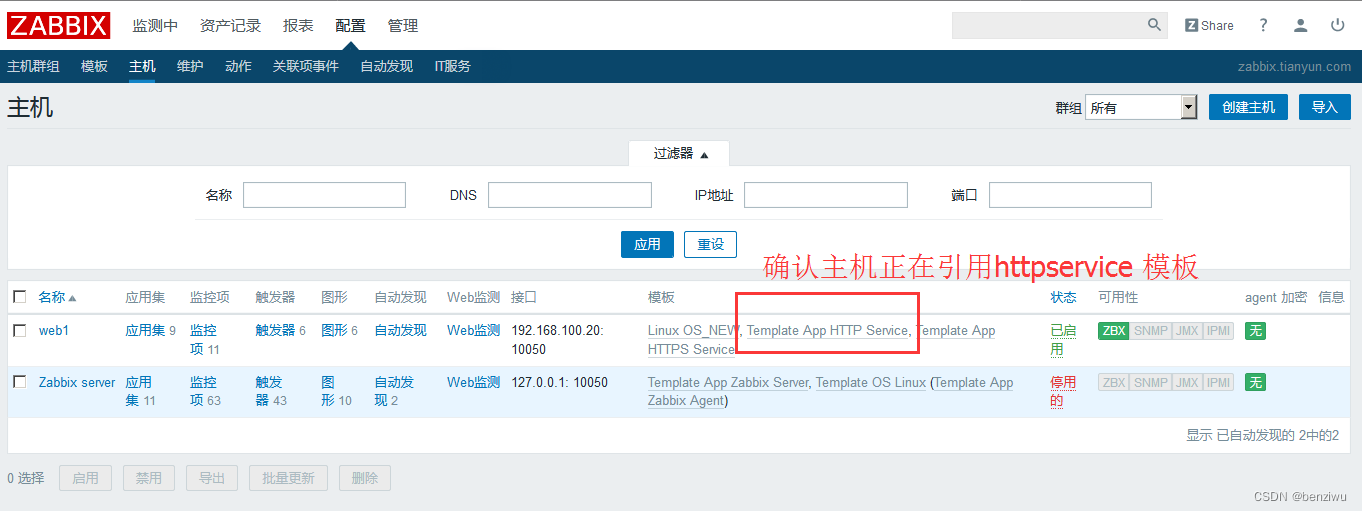Image resolution: width=1362 pixels, height=511 pixels.
Task: Open 应用集 for web1
Action: (145, 330)
